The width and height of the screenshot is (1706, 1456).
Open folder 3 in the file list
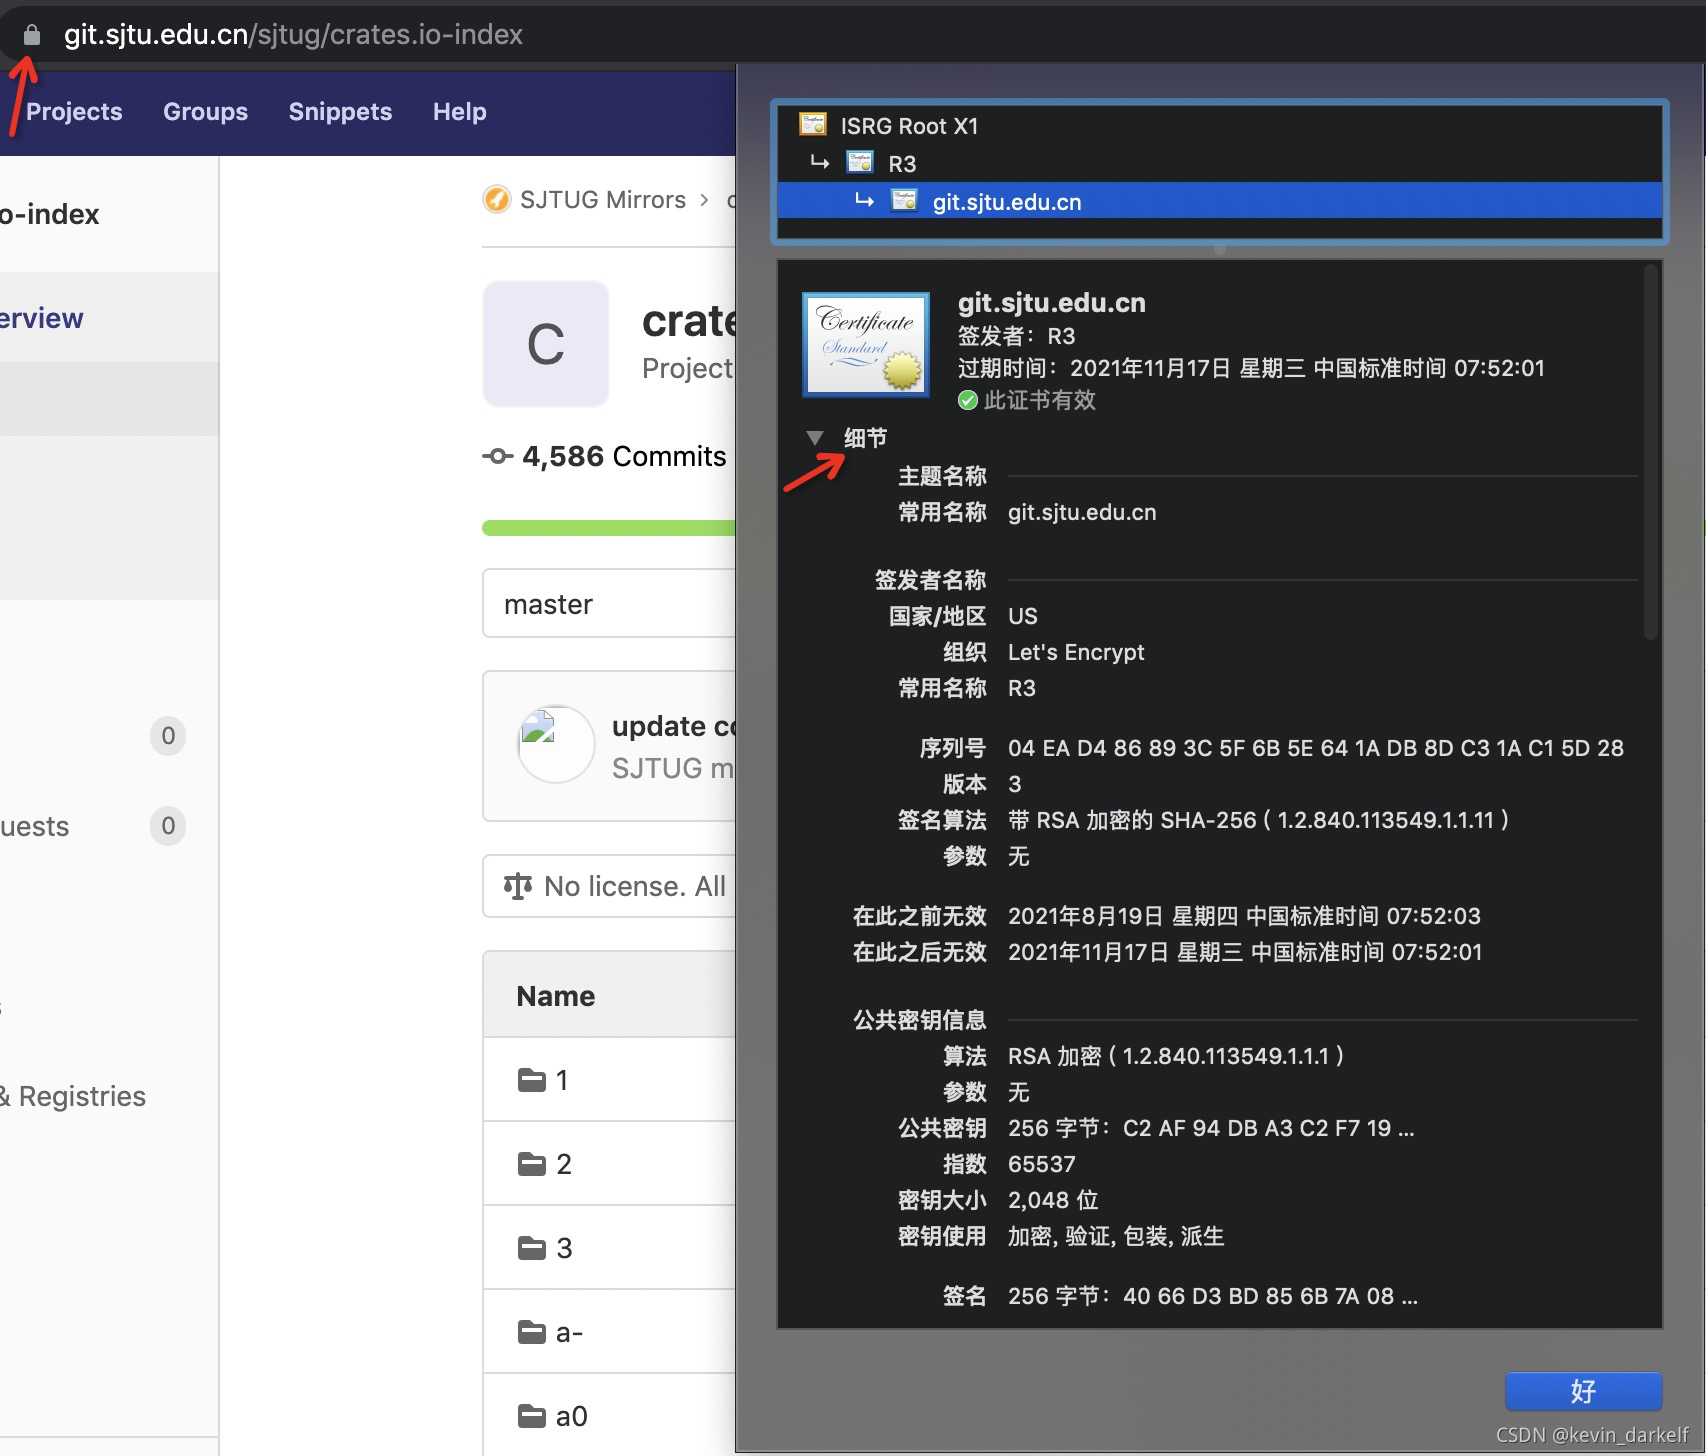tap(564, 1248)
